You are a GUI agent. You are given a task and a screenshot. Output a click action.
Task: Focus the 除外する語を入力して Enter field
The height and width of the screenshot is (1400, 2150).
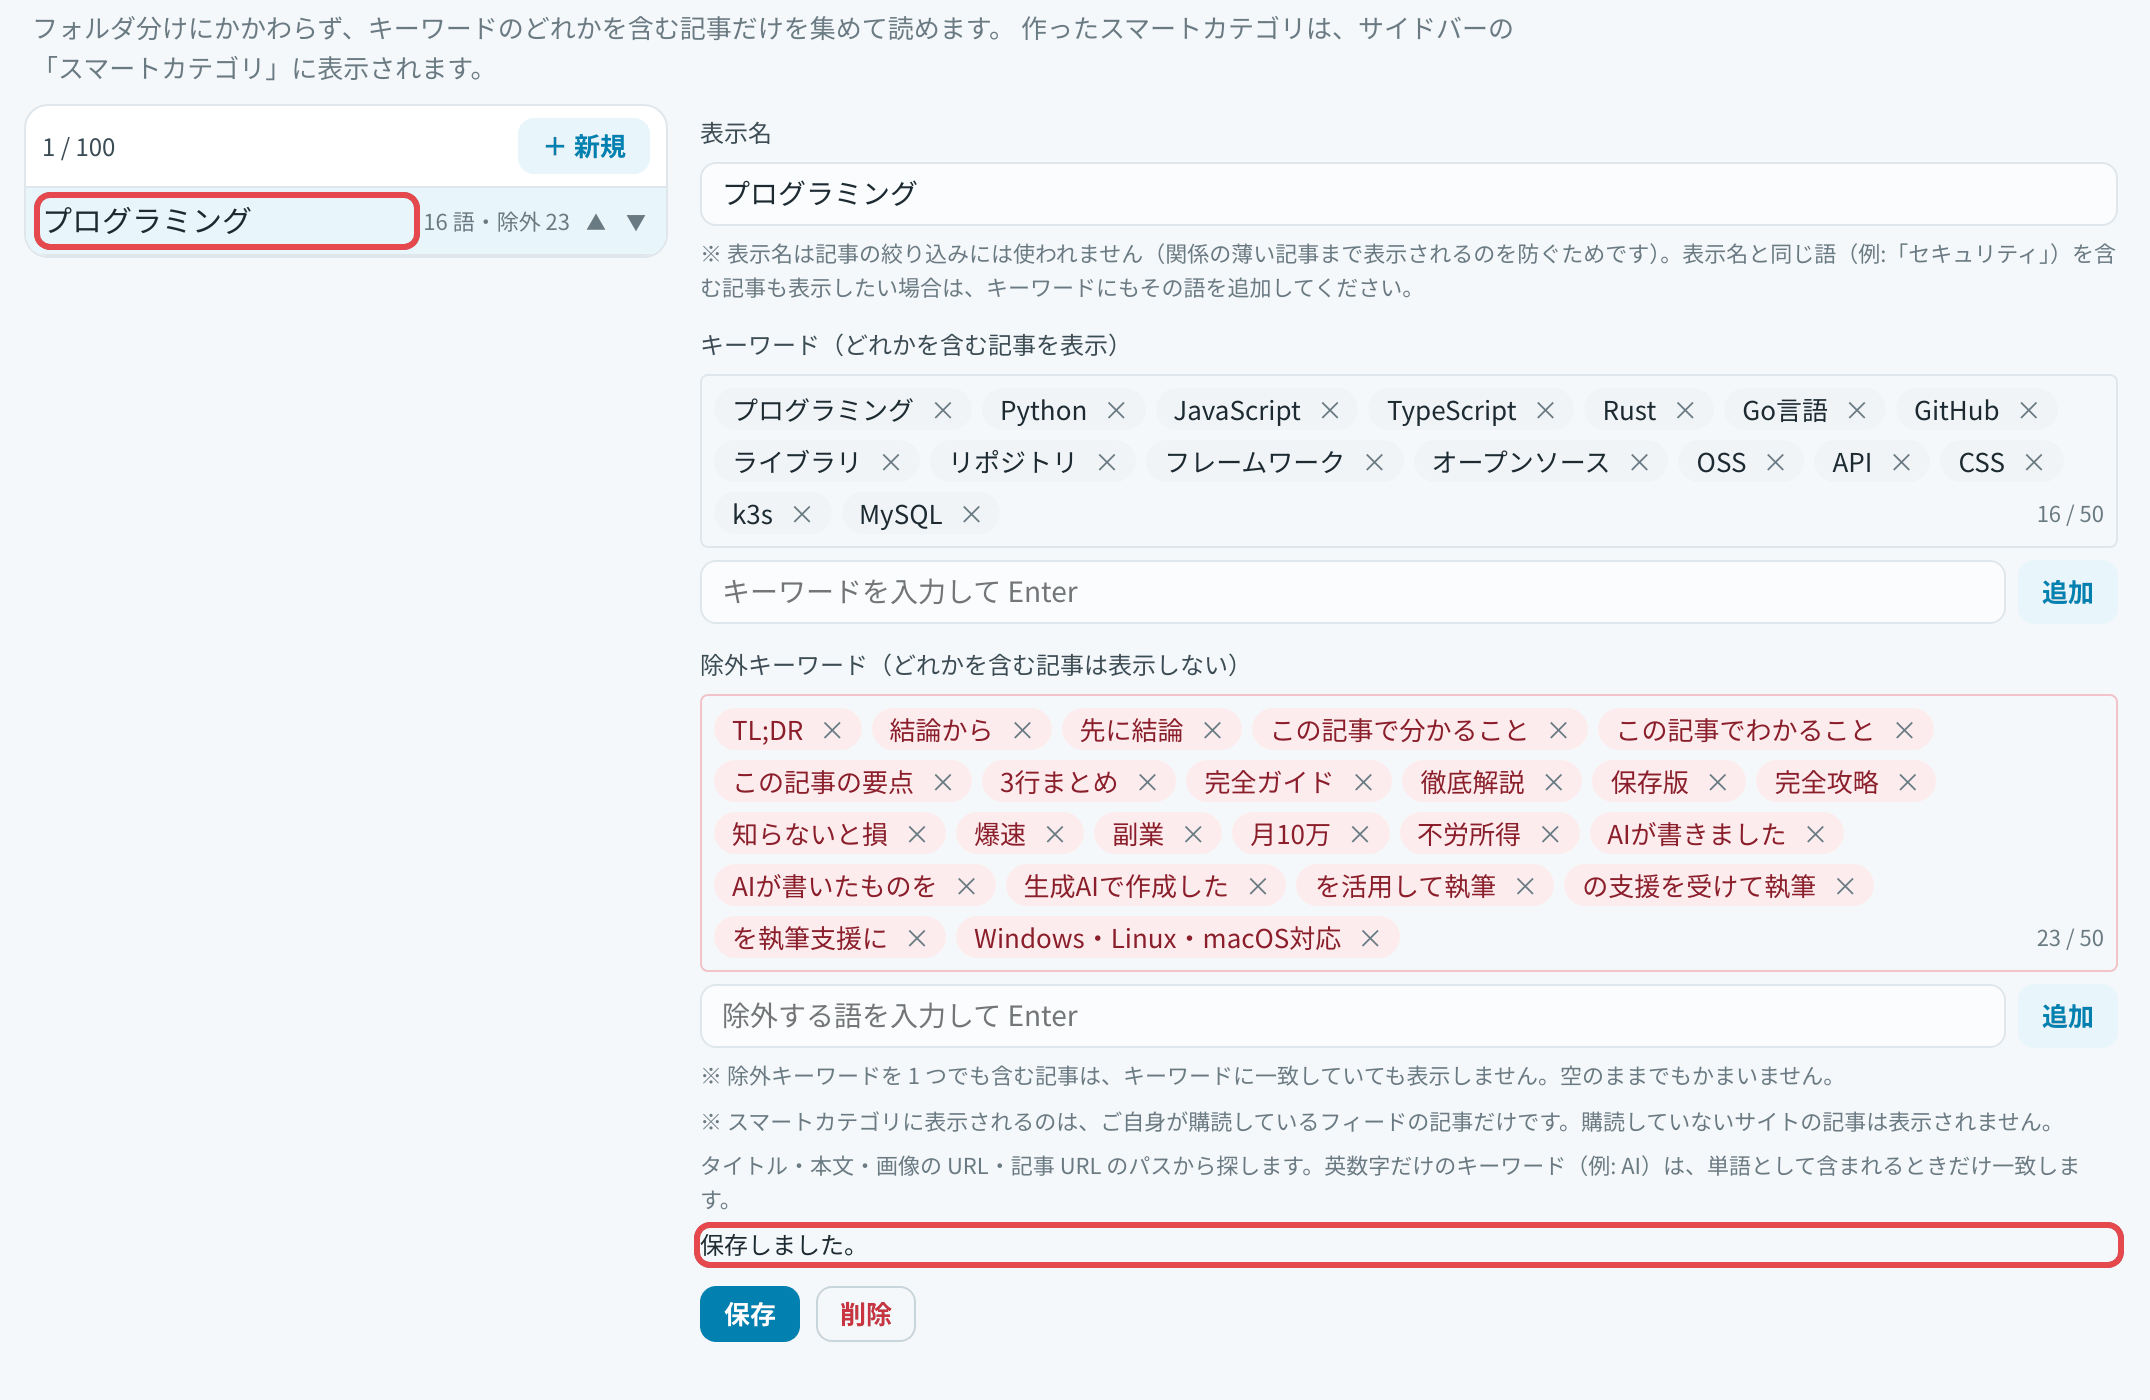(1352, 1017)
